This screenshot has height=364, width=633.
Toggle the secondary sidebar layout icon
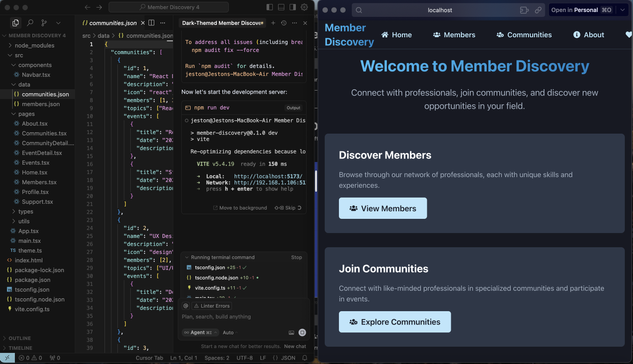(293, 7)
